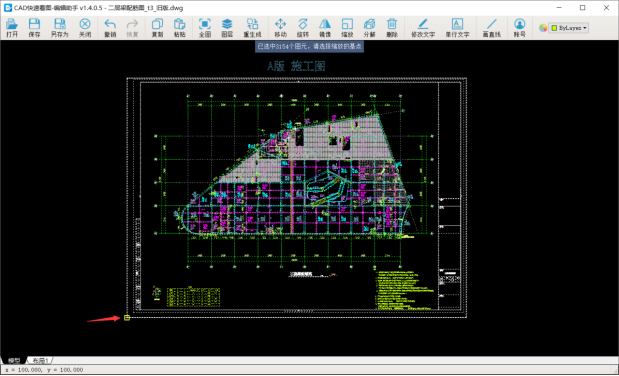Pick the yellow base point marker
The width and height of the screenshot is (619, 376).
point(127,318)
